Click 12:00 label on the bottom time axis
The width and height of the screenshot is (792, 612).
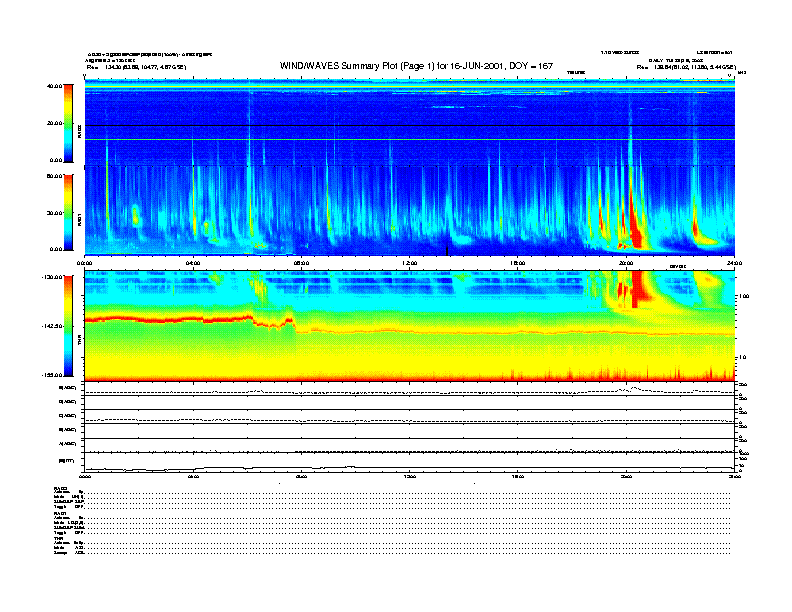(x=410, y=476)
